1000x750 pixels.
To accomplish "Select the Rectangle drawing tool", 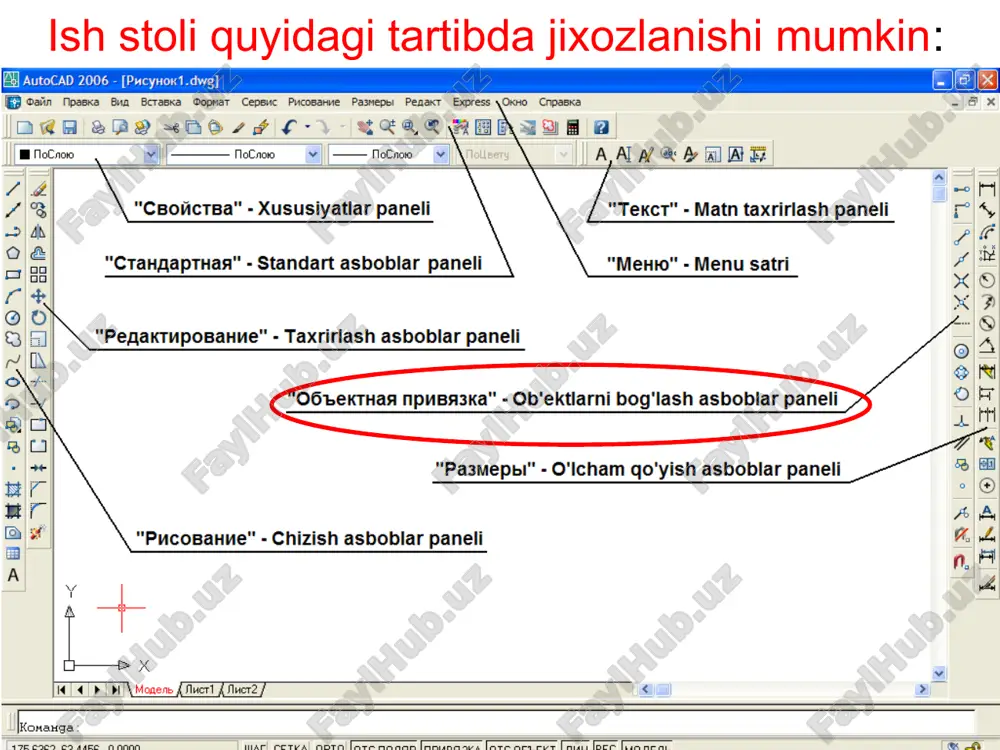I will coord(13,275).
